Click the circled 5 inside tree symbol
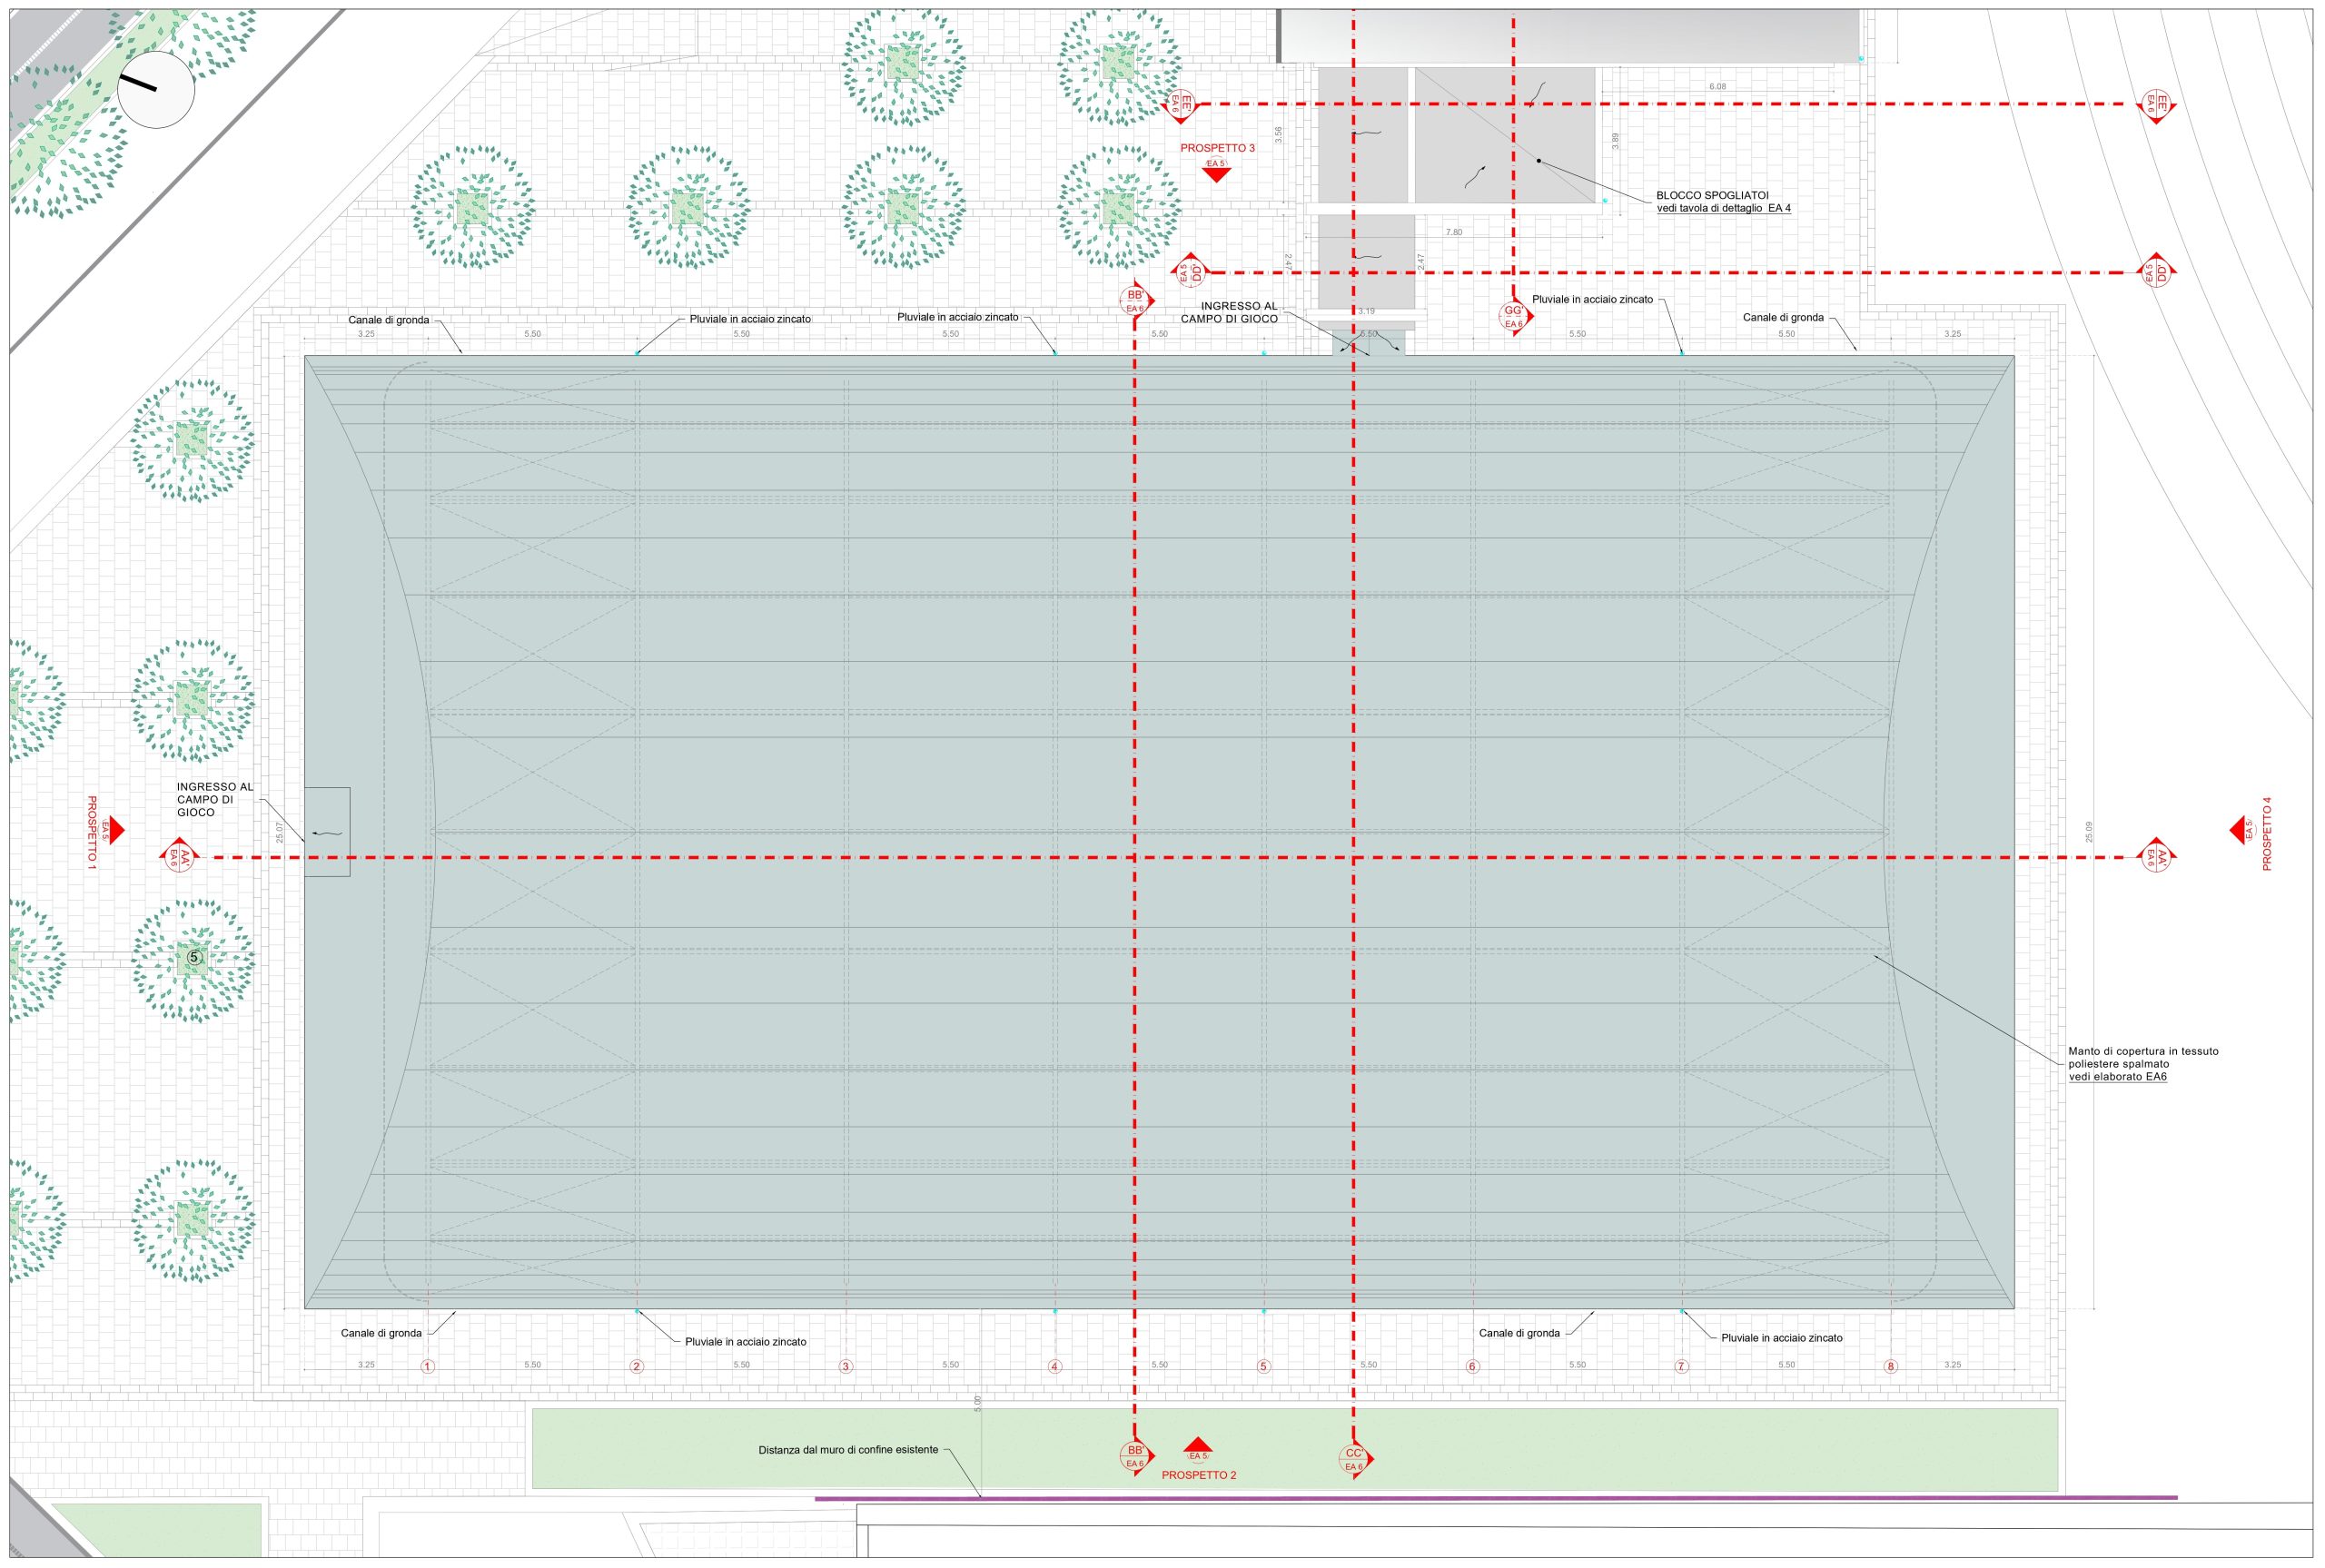Image resolution: width=2325 pixels, height=1568 pixels. tap(195, 958)
